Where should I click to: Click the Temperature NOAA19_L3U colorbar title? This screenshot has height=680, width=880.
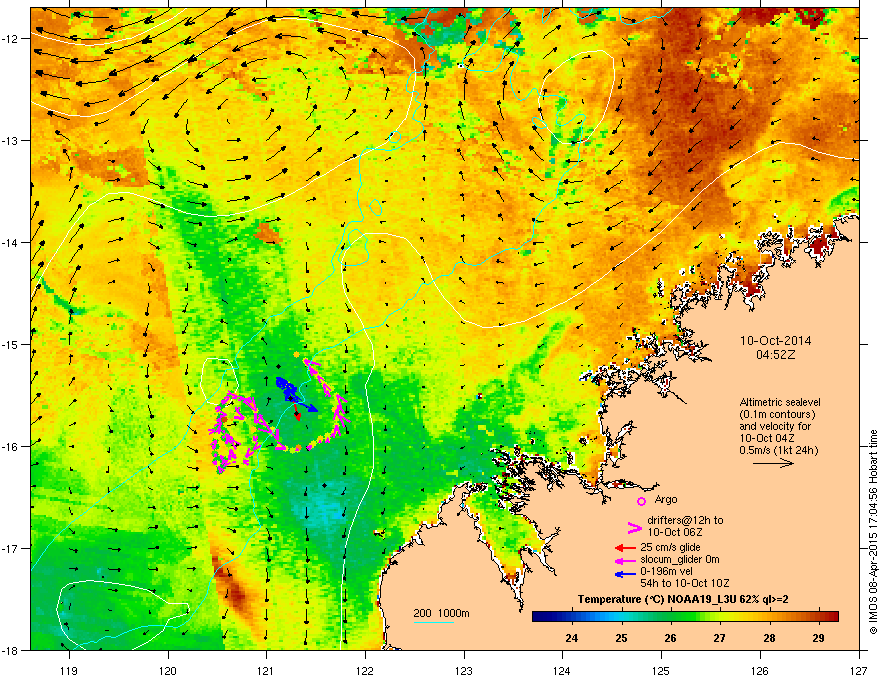683,599
